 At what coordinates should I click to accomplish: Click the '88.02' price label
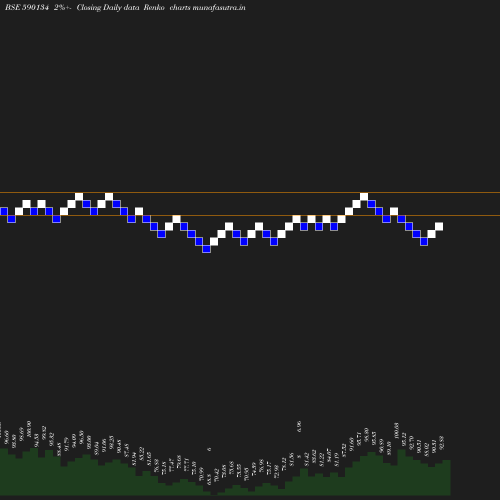click(x=426, y=450)
